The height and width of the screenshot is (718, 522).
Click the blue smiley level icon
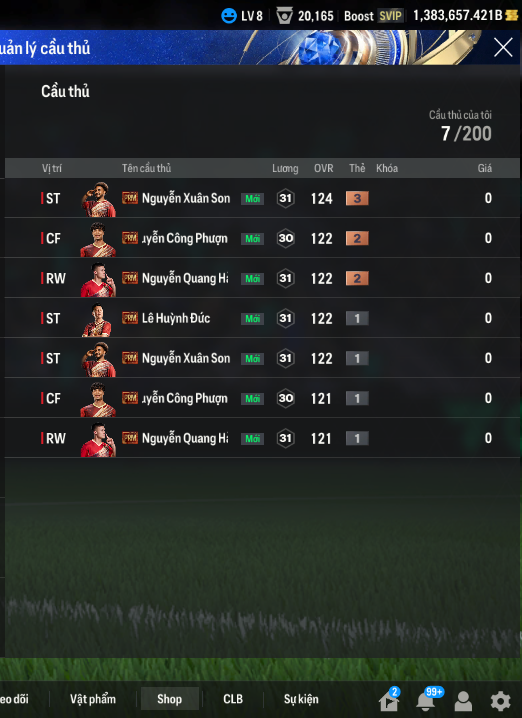coord(228,16)
